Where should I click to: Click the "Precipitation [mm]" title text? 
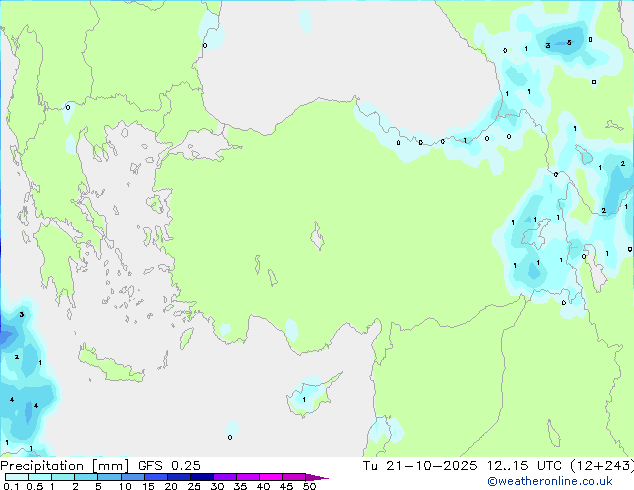point(65,466)
